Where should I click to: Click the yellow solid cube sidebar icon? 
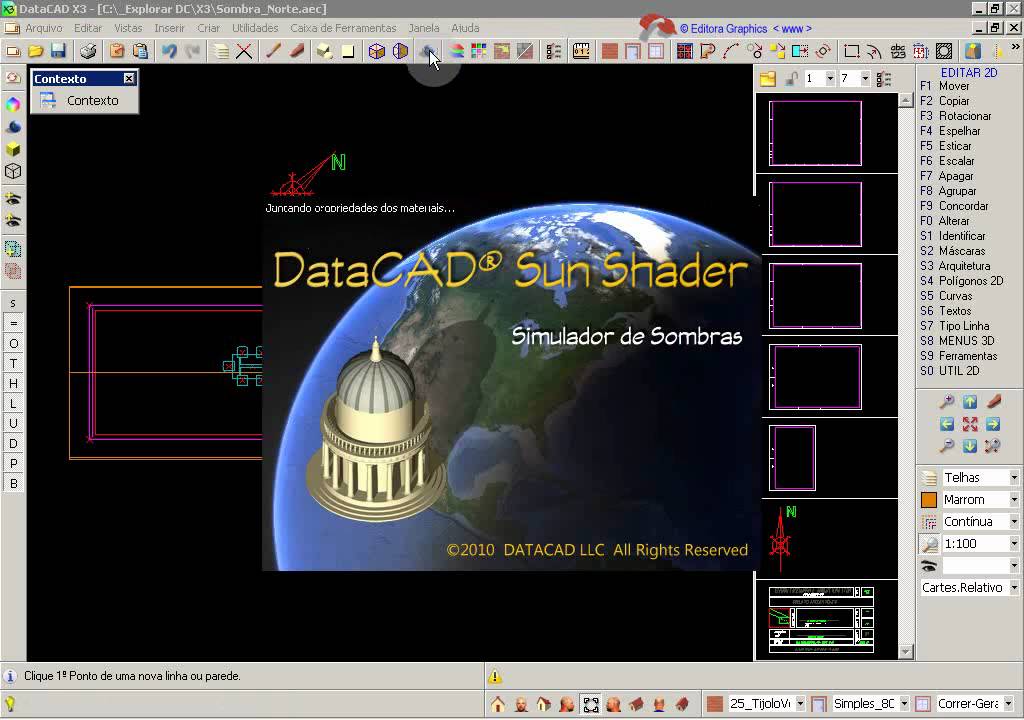13,149
